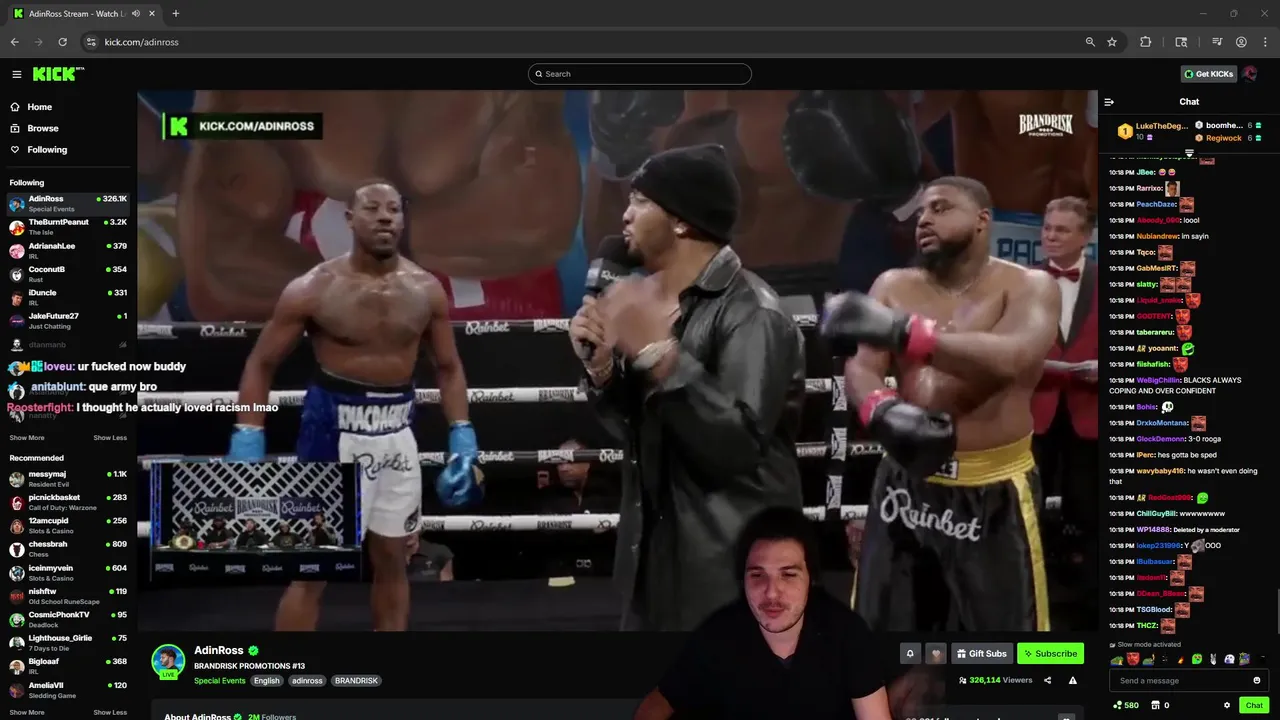
Task: Click the browser zoom magnifier icon
Action: pyautogui.click(x=1090, y=42)
